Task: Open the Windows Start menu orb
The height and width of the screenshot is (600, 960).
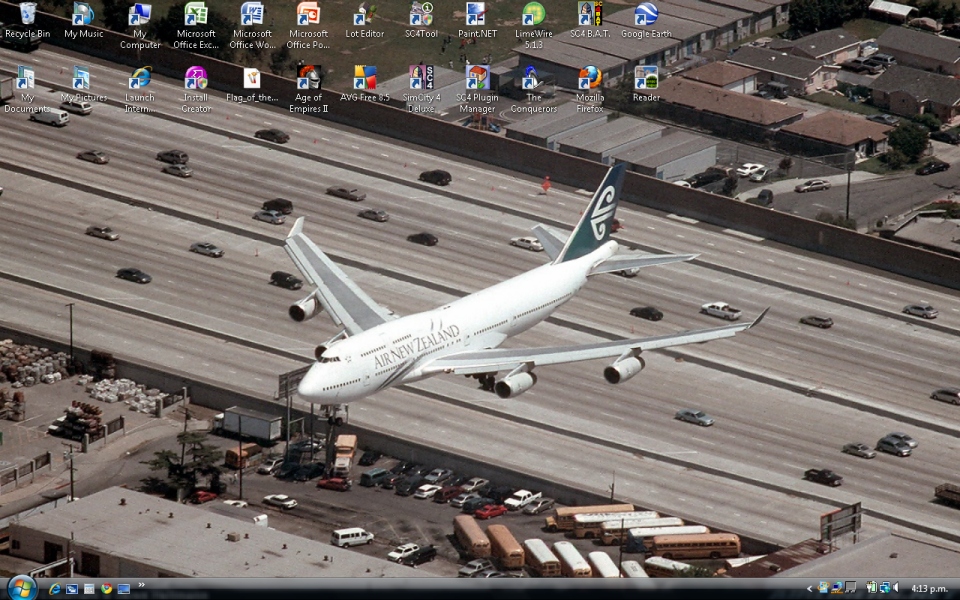Action: (21, 588)
